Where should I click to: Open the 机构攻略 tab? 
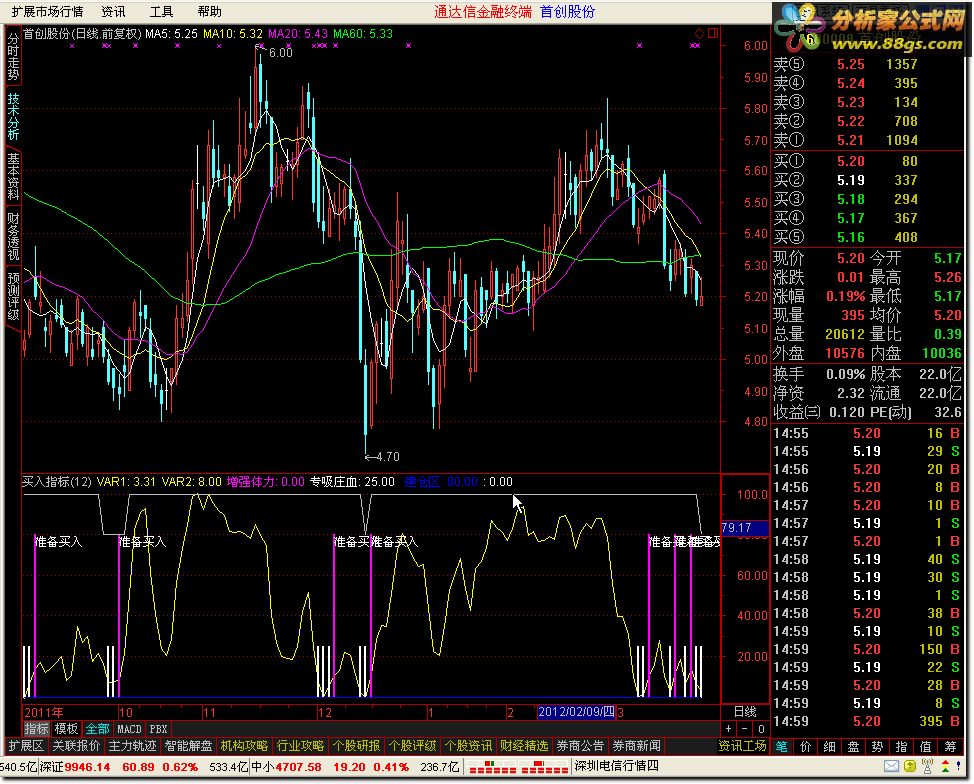pyautogui.click(x=244, y=745)
